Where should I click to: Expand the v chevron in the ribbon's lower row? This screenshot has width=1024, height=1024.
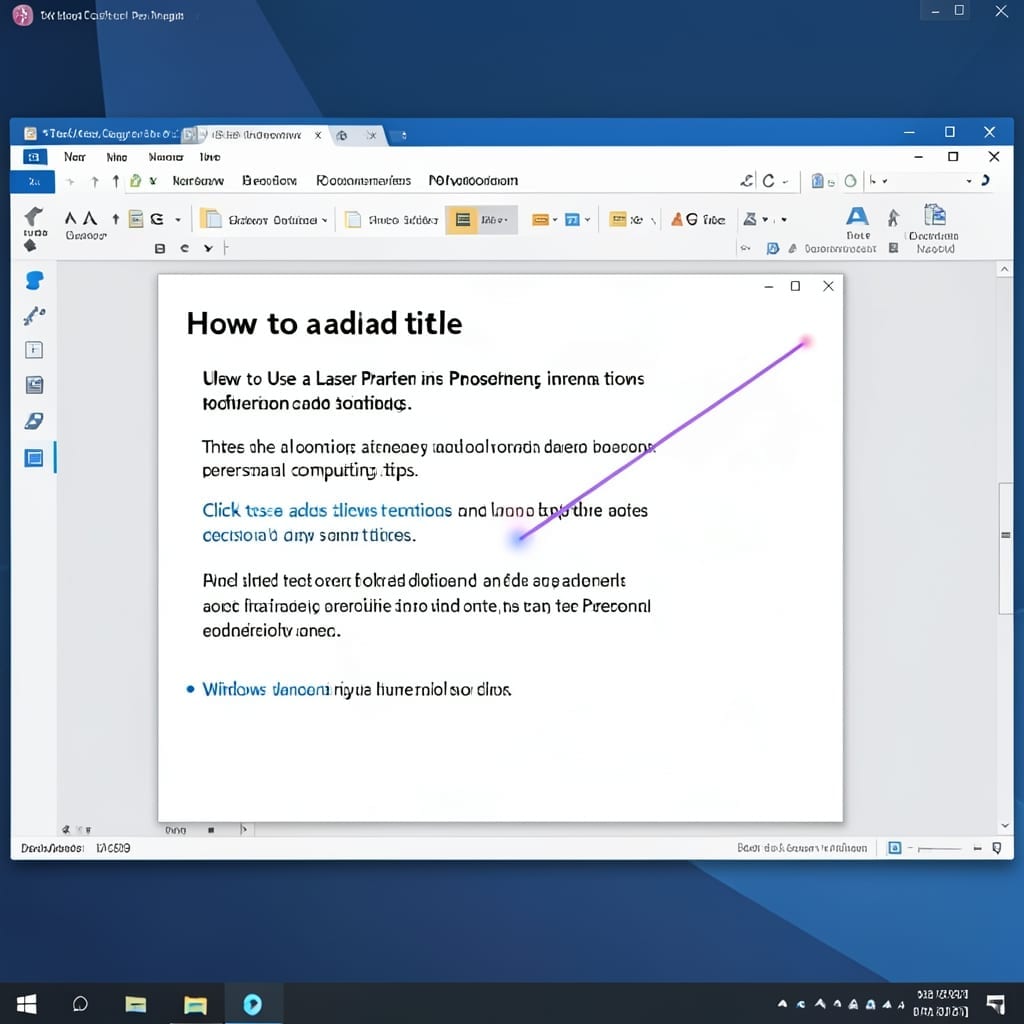click(208, 248)
